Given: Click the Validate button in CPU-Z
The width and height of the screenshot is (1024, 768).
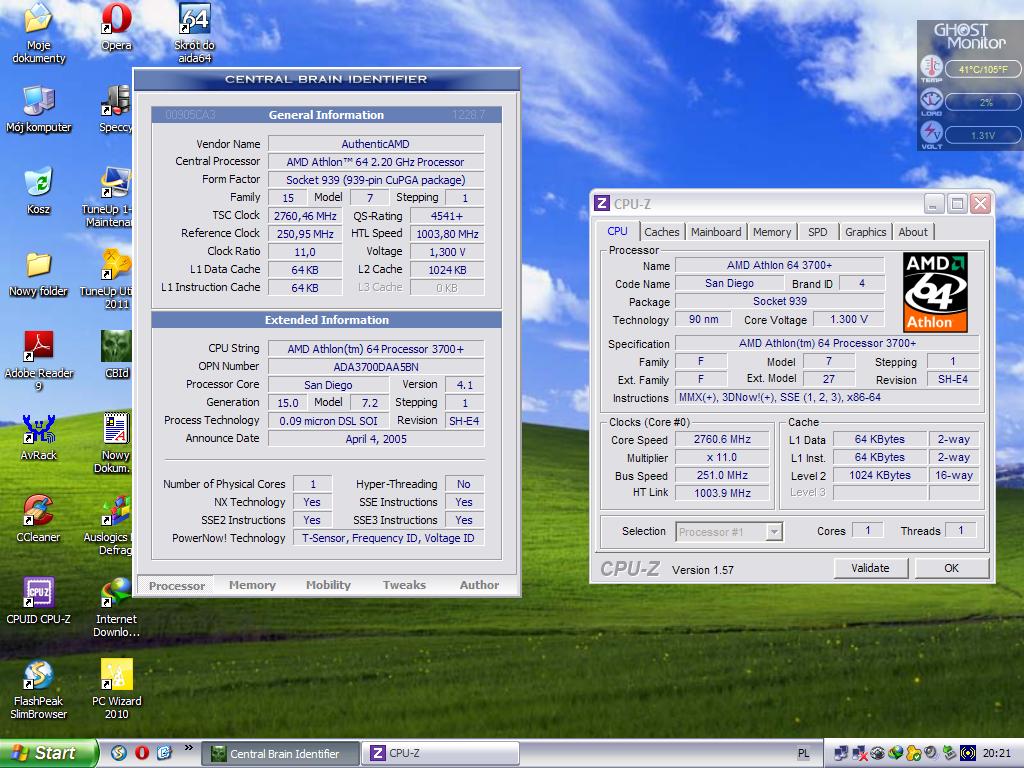Looking at the screenshot, I should (x=869, y=568).
